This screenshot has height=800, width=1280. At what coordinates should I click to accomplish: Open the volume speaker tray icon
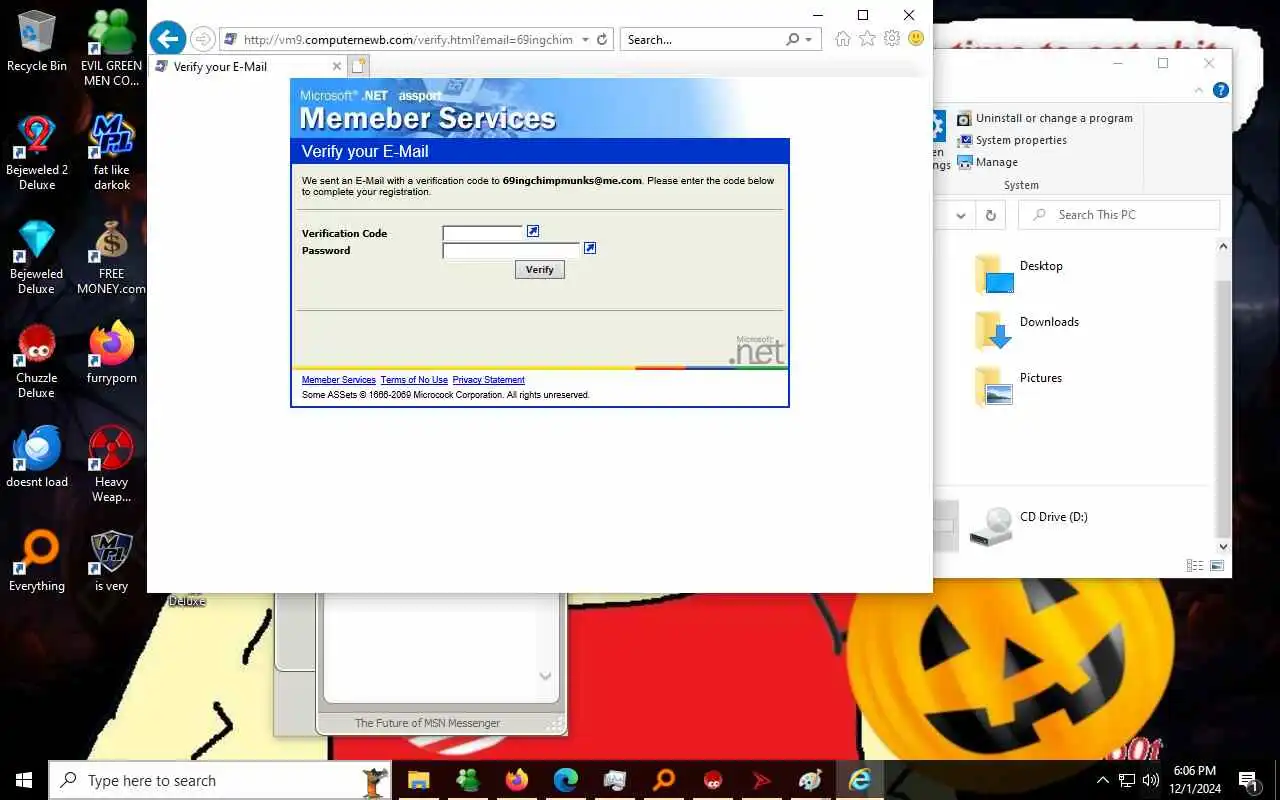pyautogui.click(x=1150, y=780)
